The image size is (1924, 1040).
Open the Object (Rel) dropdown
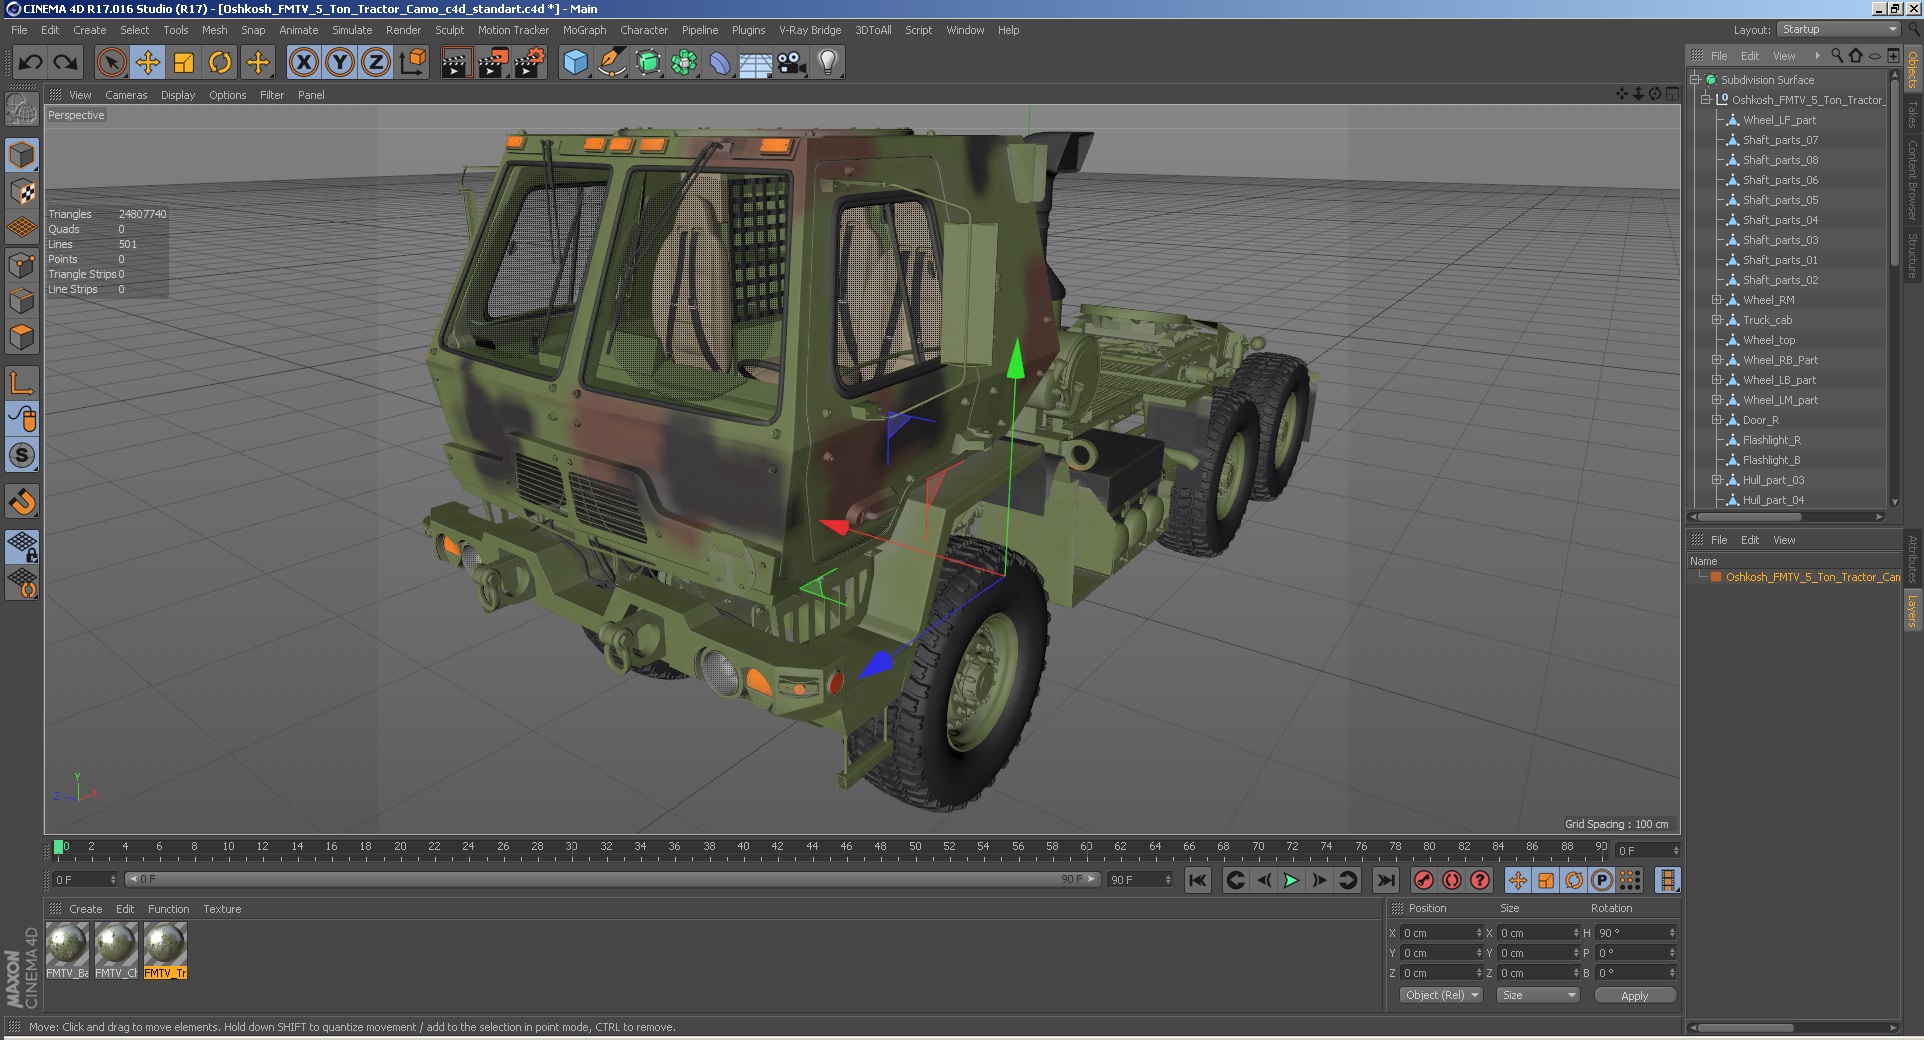pyautogui.click(x=1440, y=995)
